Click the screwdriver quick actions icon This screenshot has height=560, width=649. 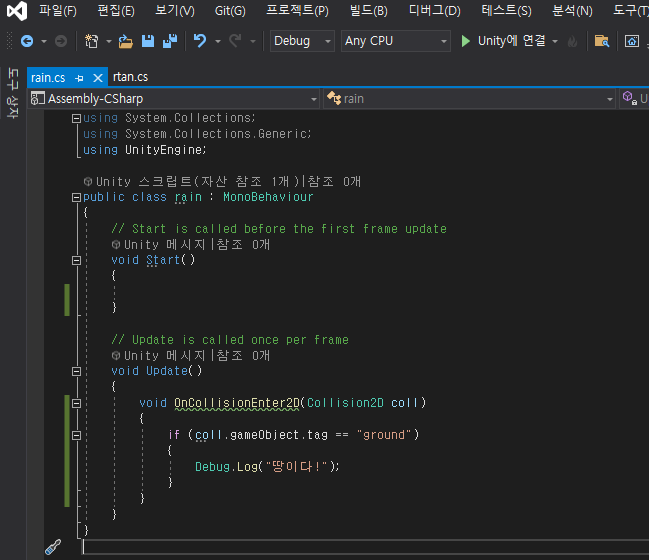(x=53, y=547)
